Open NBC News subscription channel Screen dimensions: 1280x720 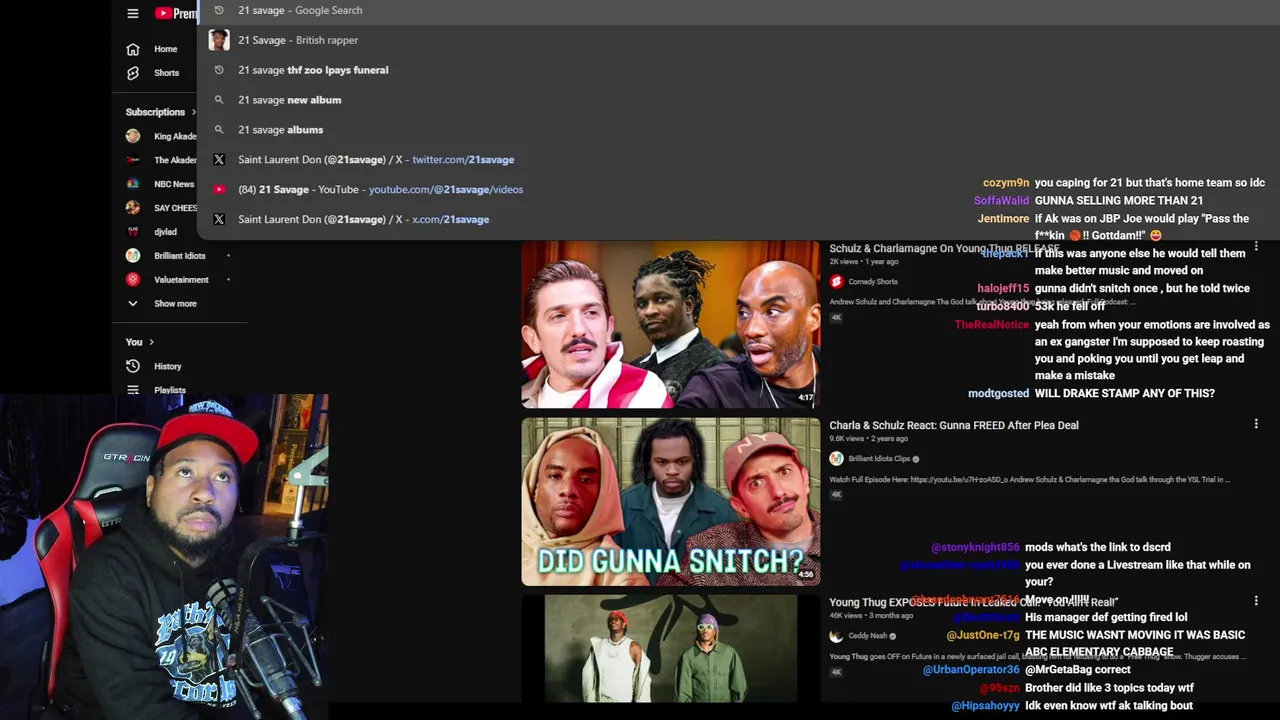click(174, 184)
